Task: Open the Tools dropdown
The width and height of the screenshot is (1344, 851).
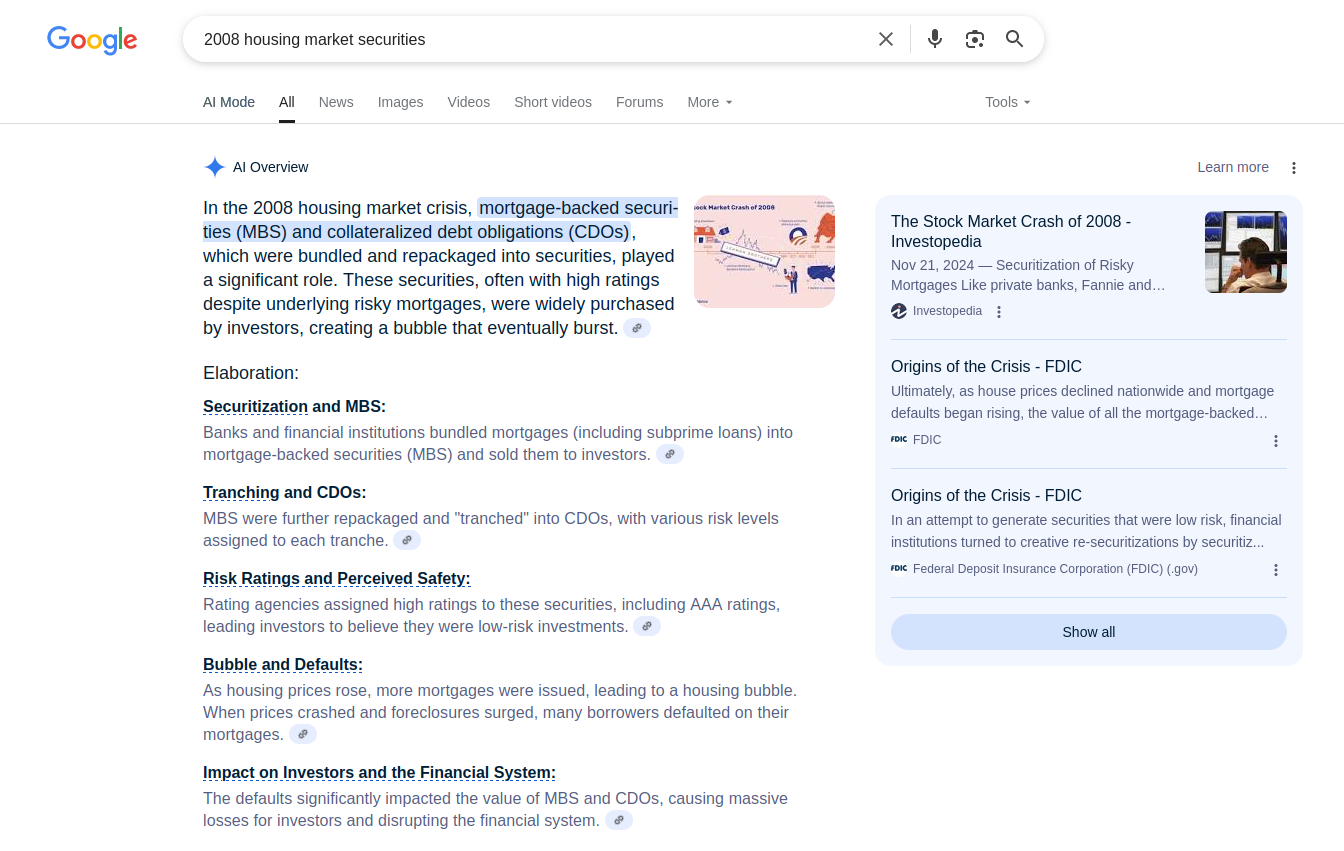Action: click(x=1008, y=102)
